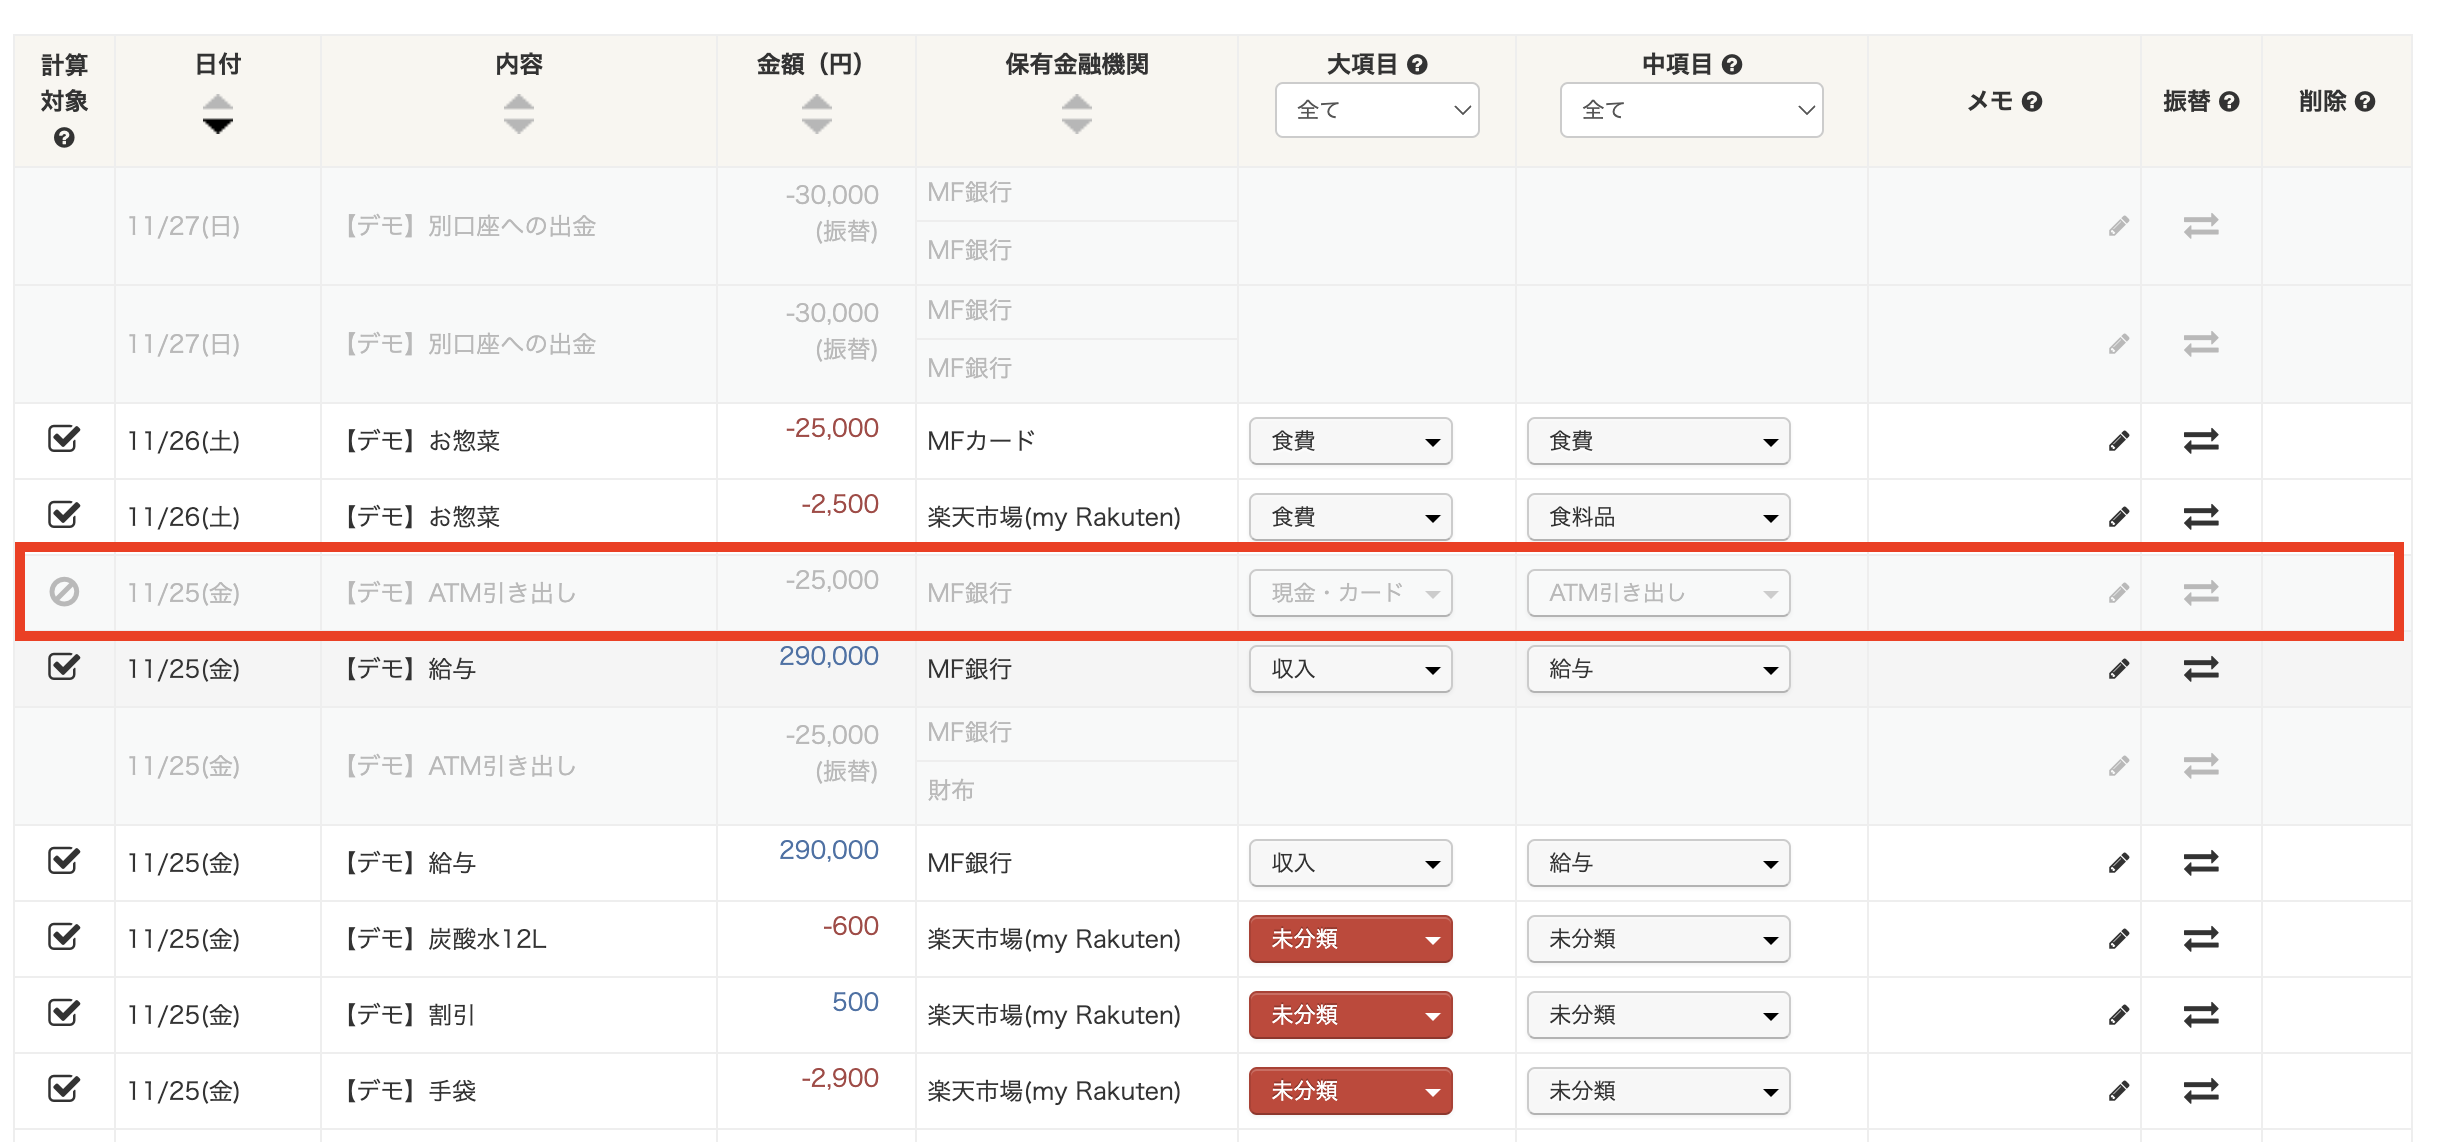Click 楽天市場(my Rakuten) in 手袋 row
The width and height of the screenshot is (2444, 1142).
(1054, 1091)
